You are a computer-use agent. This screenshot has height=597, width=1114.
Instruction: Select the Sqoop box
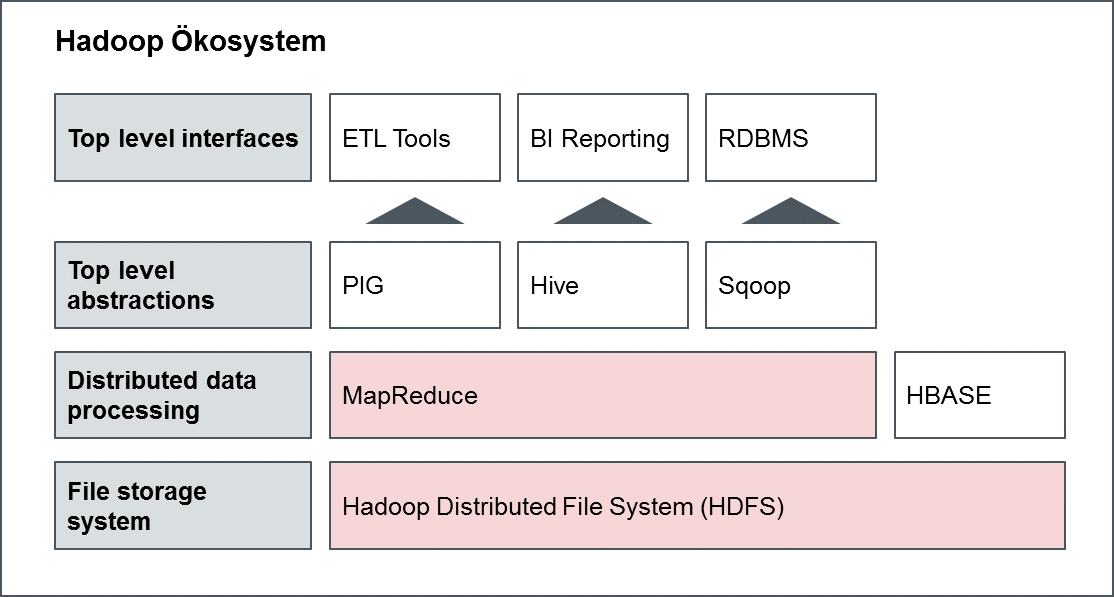tap(791, 285)
